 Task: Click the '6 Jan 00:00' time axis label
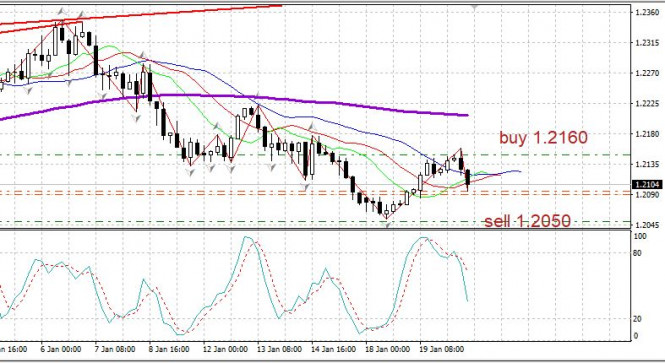click(x=61, y=349)
